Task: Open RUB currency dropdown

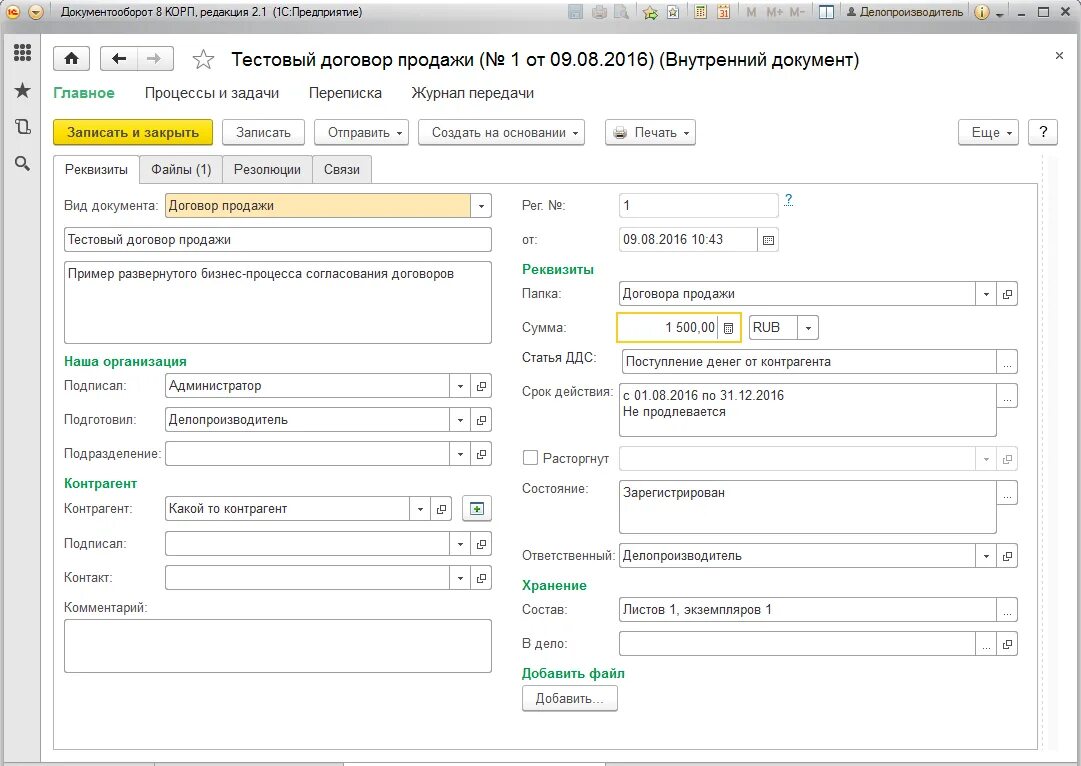Action: coord(808,327)
